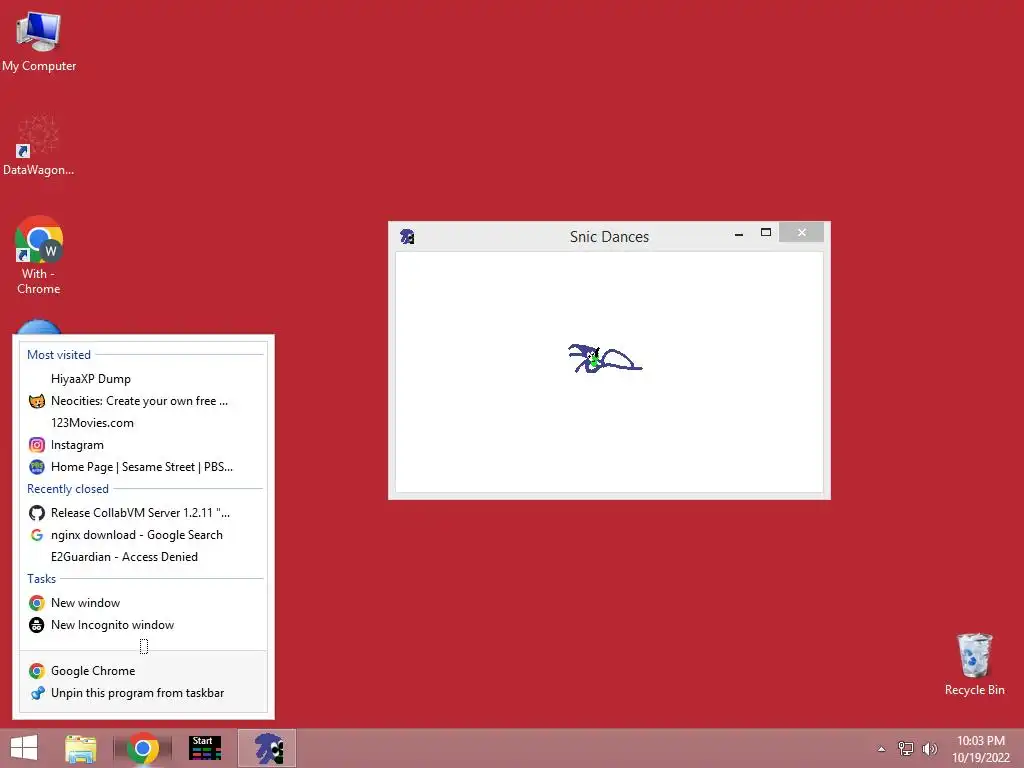Viewport: 1024px width, 768px height.
Task: Reopen nginx download Google Search entry
Action: [x=144, y=535]
